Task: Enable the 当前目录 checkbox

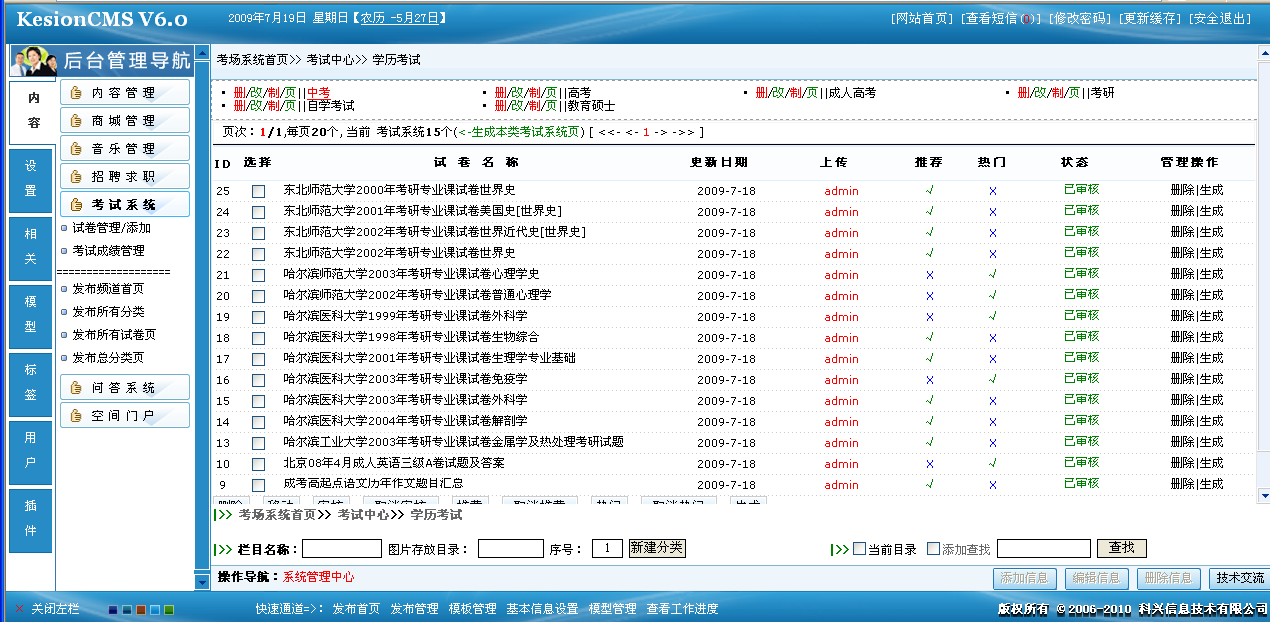Action: 859,549
